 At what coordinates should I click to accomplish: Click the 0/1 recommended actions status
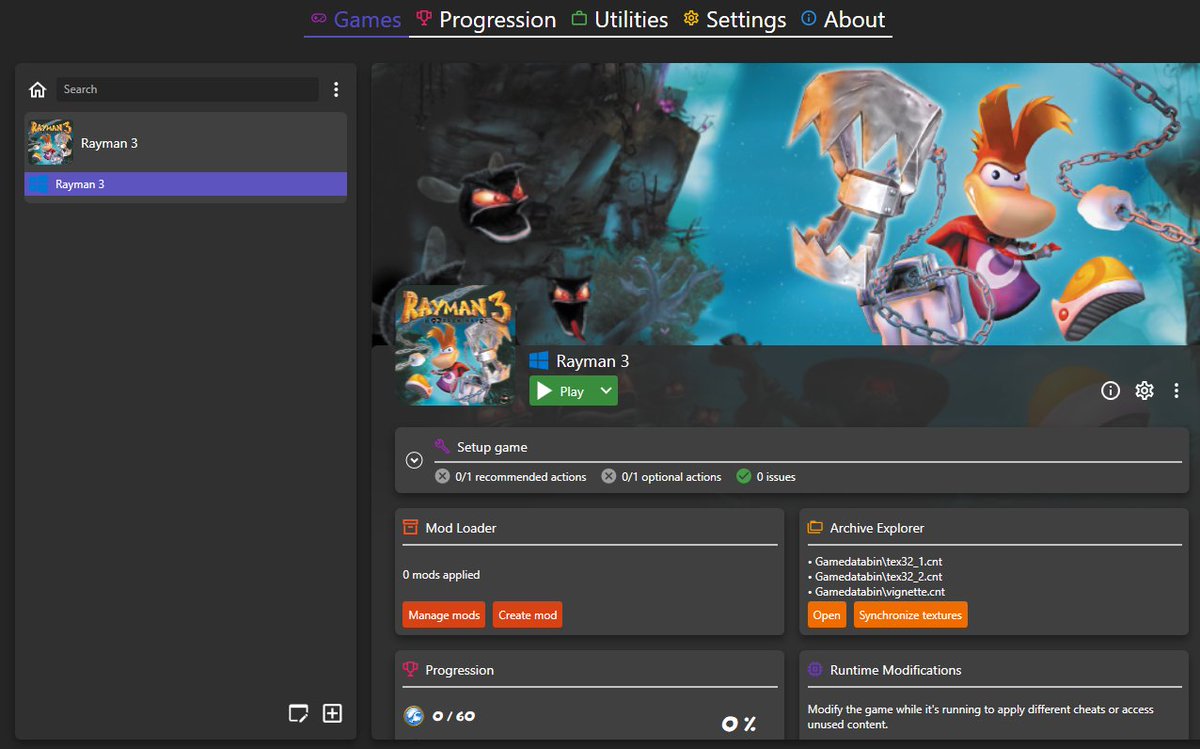(x=511, y=477)
